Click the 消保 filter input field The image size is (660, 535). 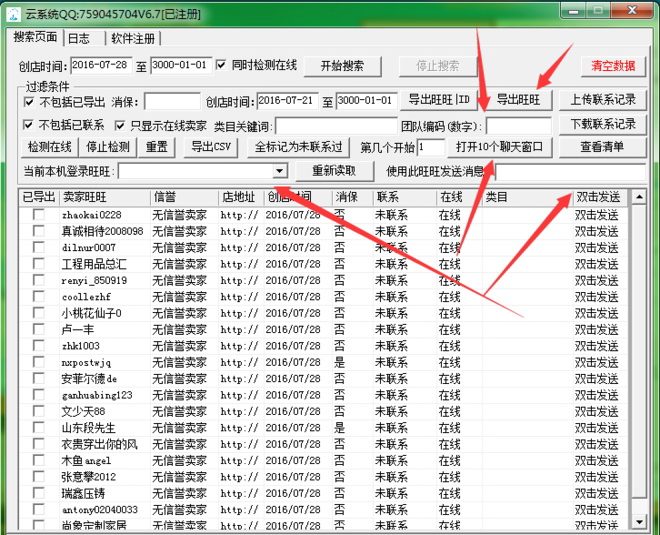tap(172, 101)
